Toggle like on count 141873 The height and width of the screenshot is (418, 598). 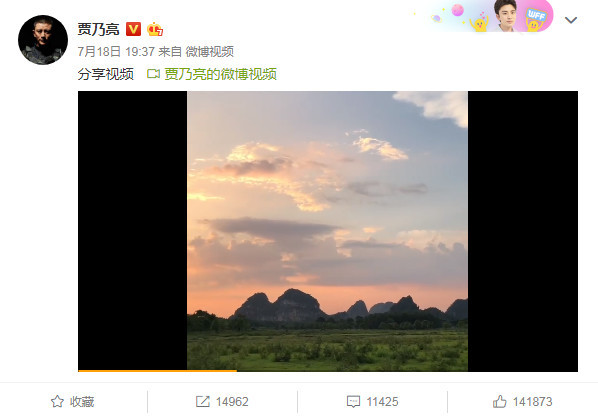pos(532,402)
